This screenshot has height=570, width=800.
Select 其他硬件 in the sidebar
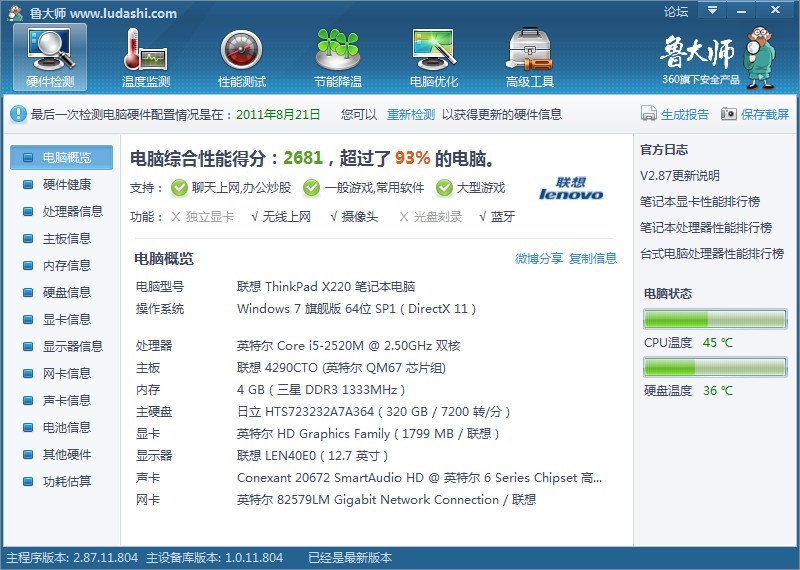[x=61, y=455]
